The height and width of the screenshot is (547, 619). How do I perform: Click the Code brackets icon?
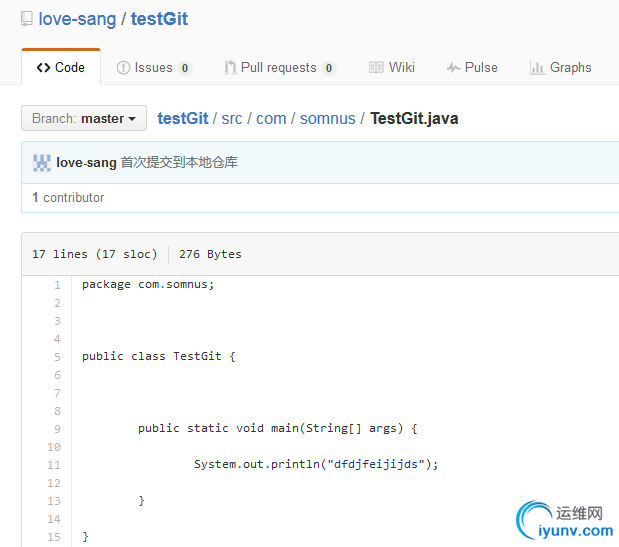(x=43, y=67)
